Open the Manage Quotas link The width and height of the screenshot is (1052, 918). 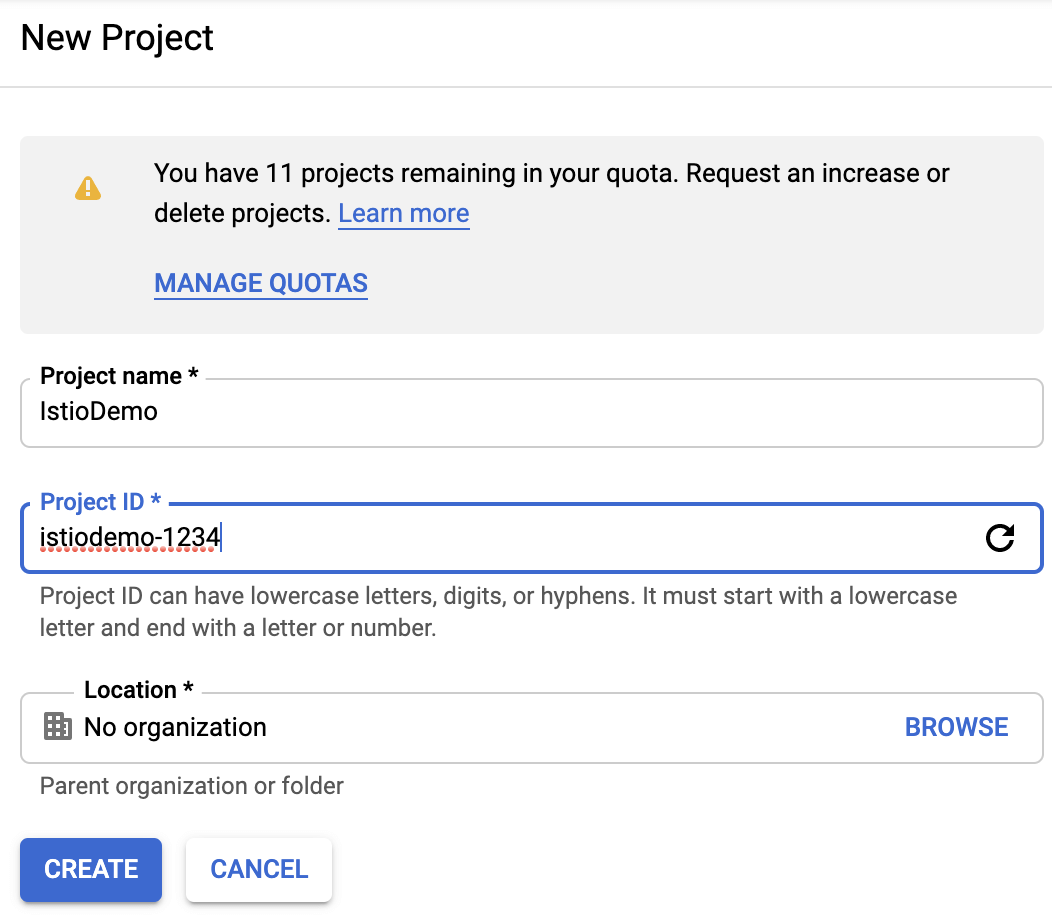pyautogui.click(x=261, y=283)
